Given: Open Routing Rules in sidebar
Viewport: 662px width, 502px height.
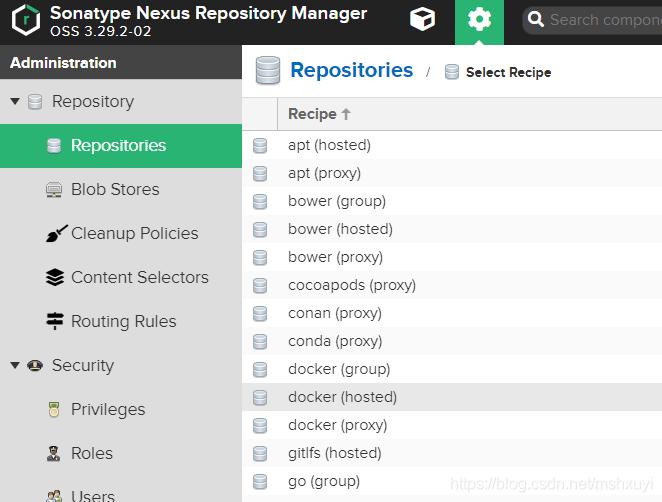Looking at the screenshot, I should [121, 321].
